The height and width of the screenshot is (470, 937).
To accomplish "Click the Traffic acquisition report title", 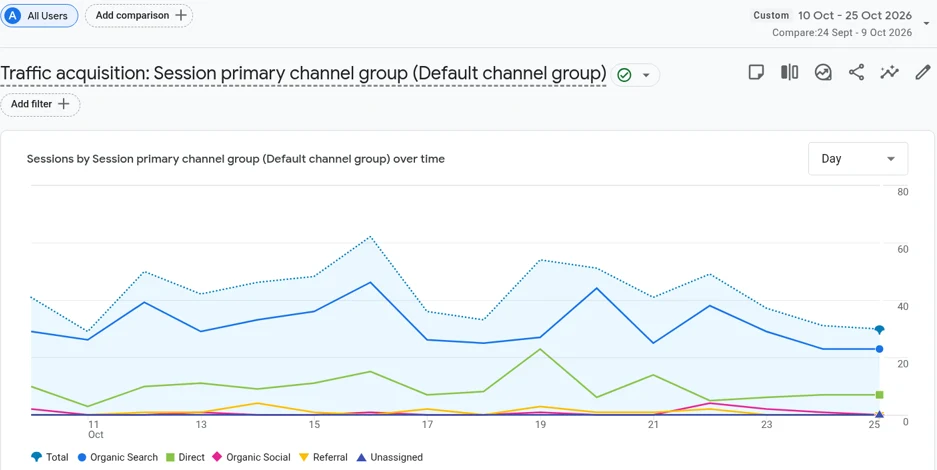I will tap(304, 74).
